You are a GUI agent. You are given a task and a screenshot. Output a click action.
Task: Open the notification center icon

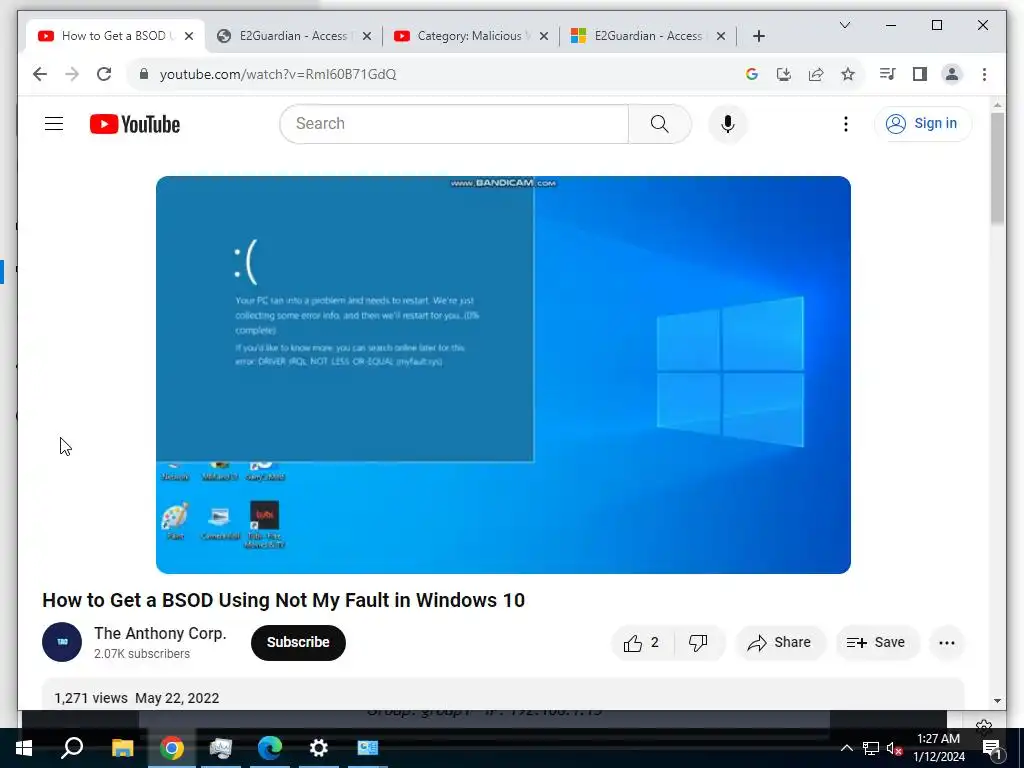[992, 749]
